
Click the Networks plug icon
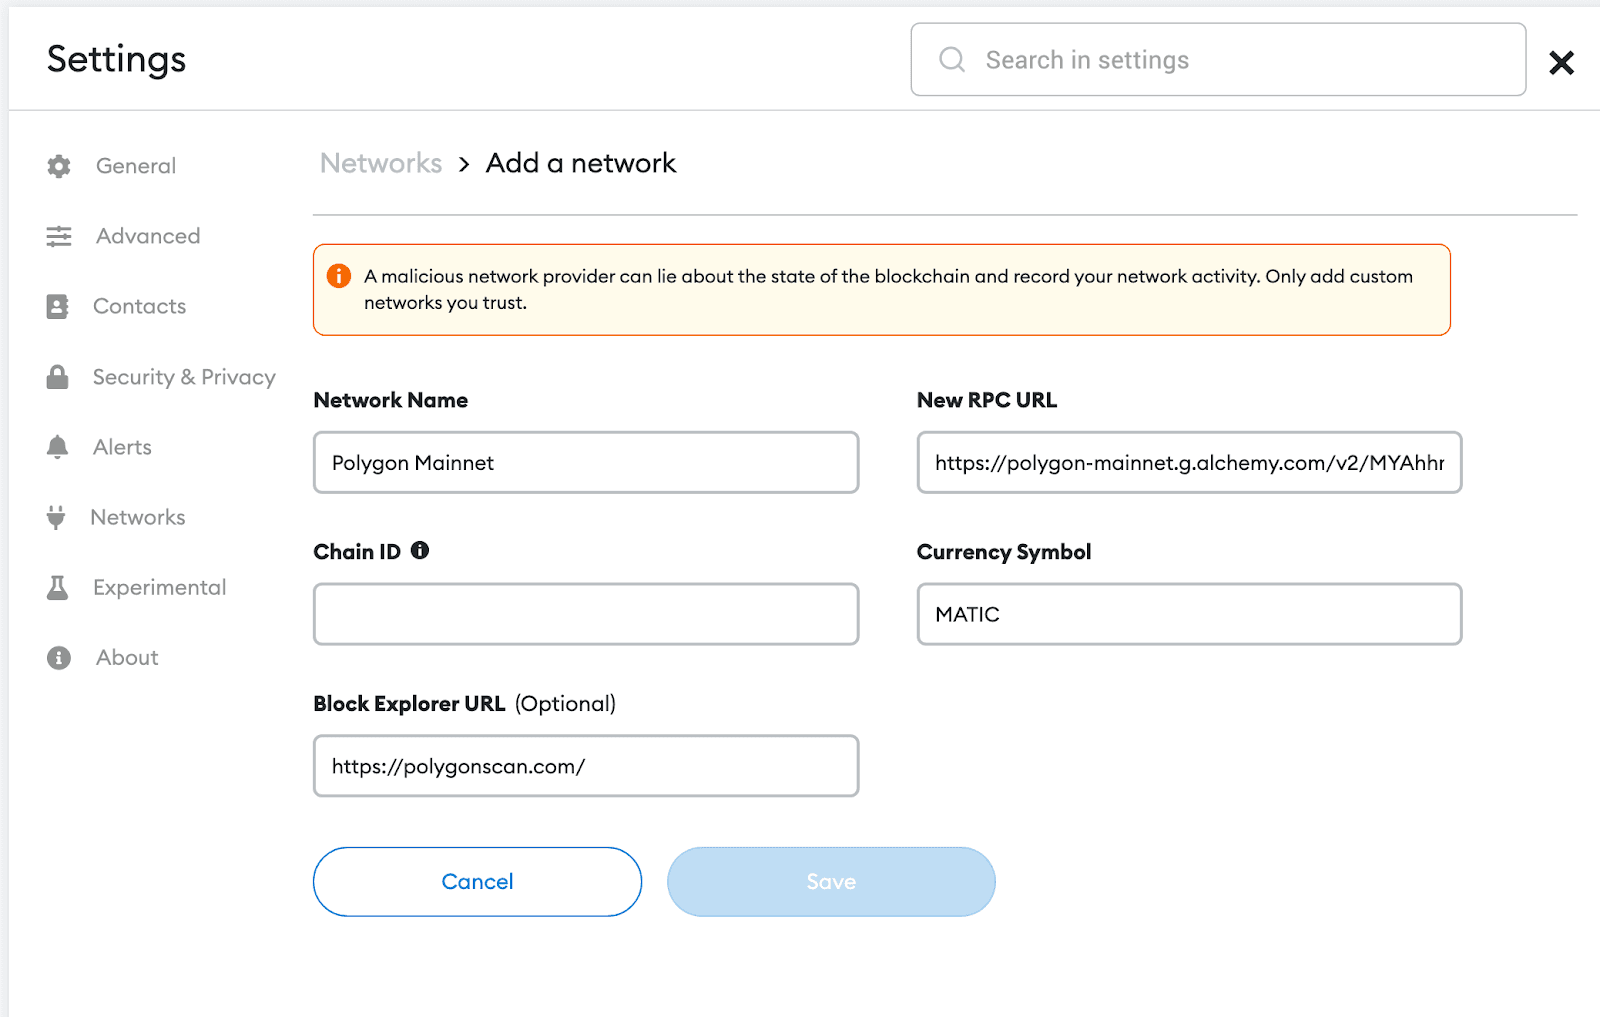click(58, 517)
